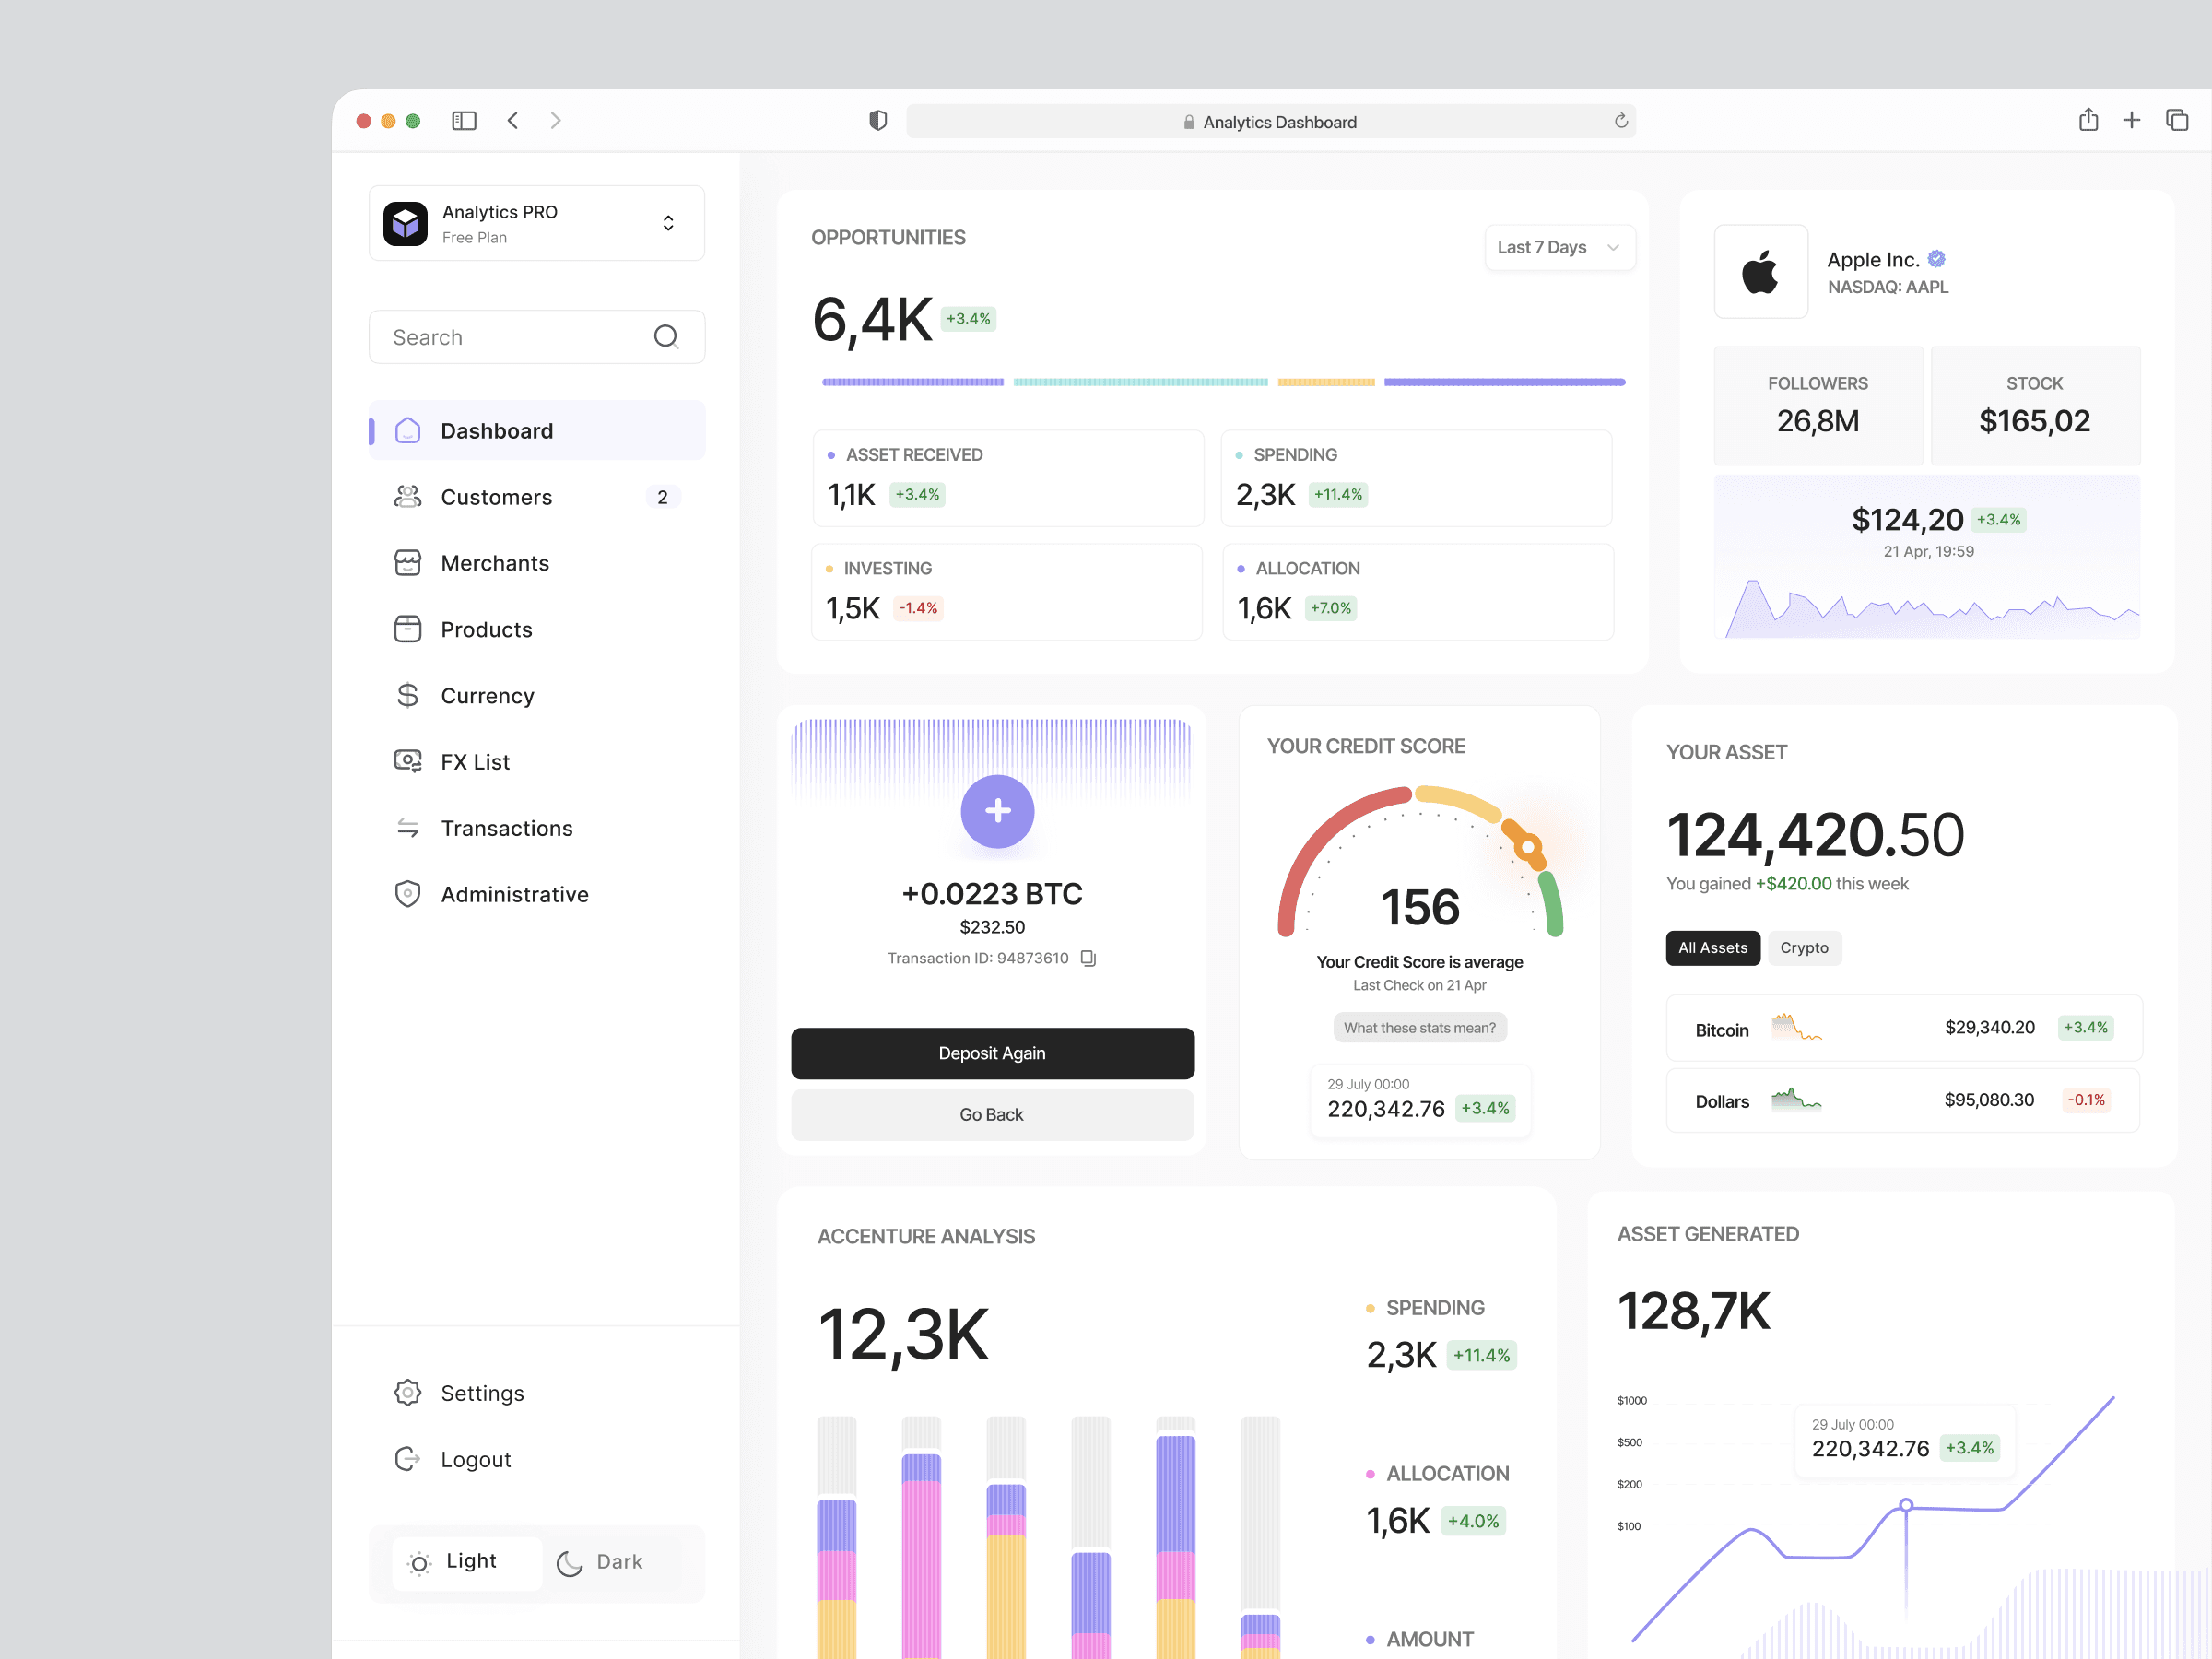Image resolution: width=2212 pixels, height=1659 pixels.
Task: Switch theme to Dark mode
Action: (601, 1562)
